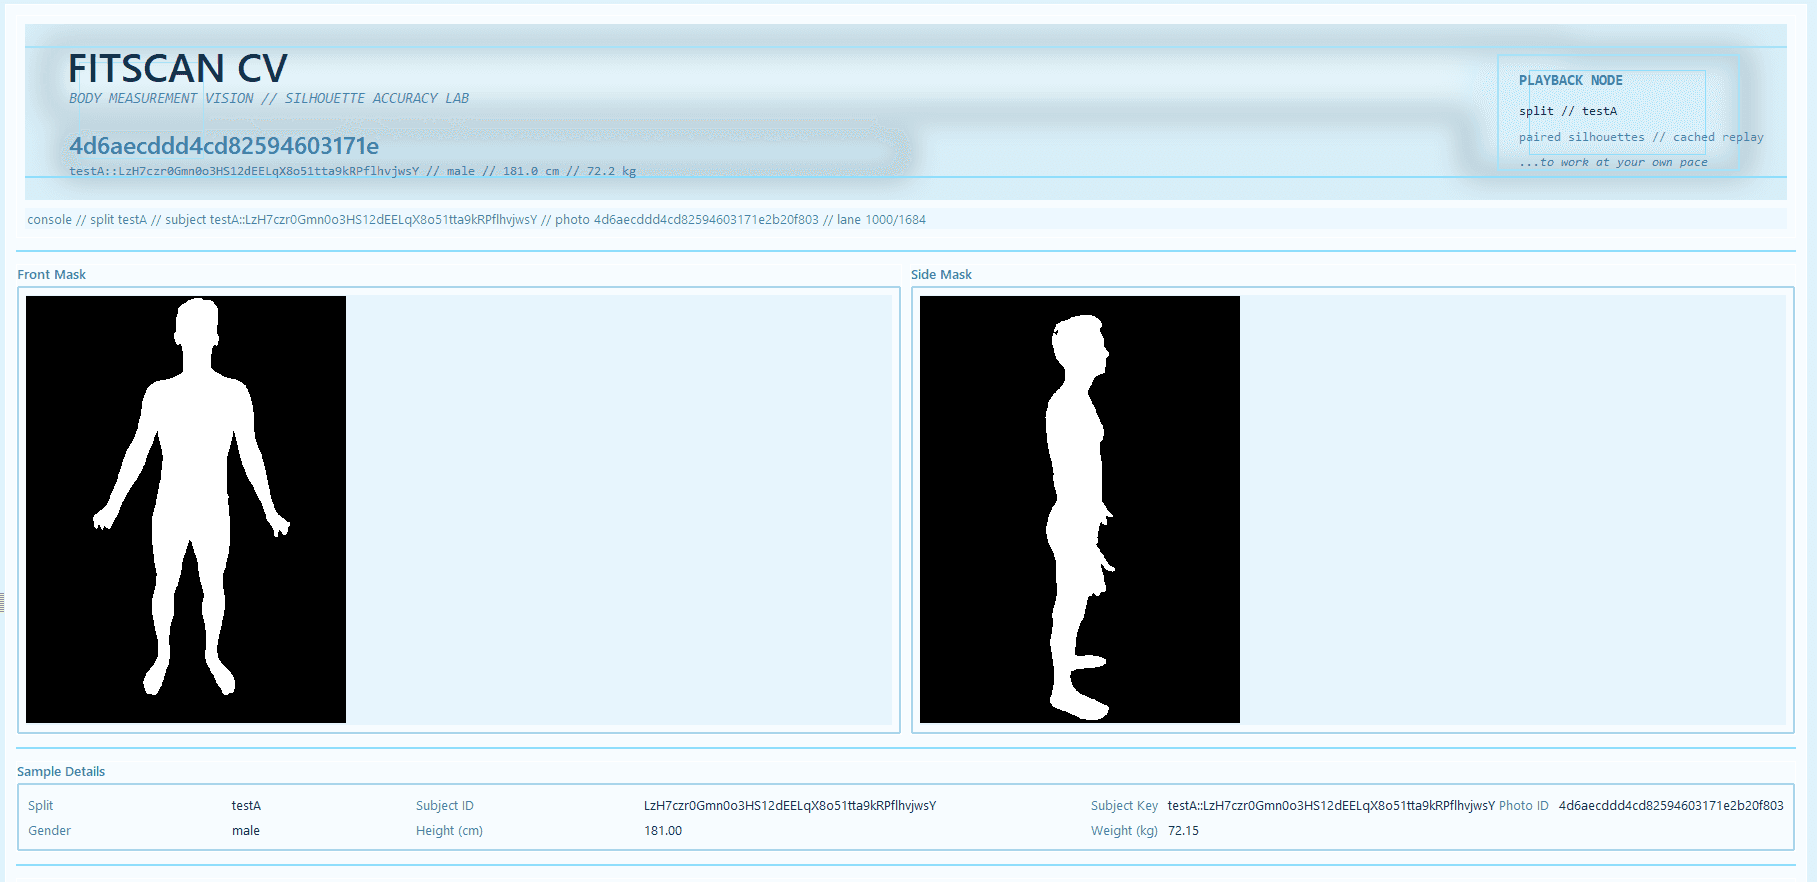Click the Sample Details heading
This screenshot has width=1817, height=882.
[x=61, y=771]
